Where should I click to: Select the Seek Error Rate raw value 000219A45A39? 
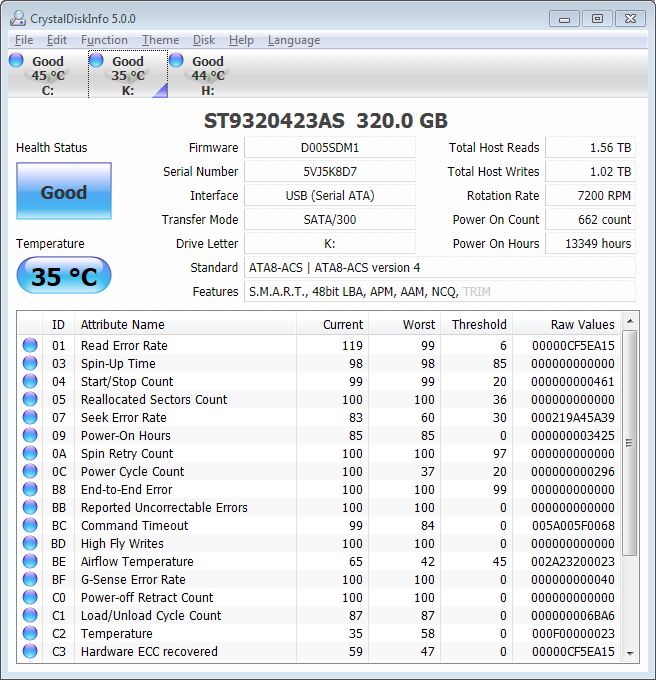tap(573, 418)
